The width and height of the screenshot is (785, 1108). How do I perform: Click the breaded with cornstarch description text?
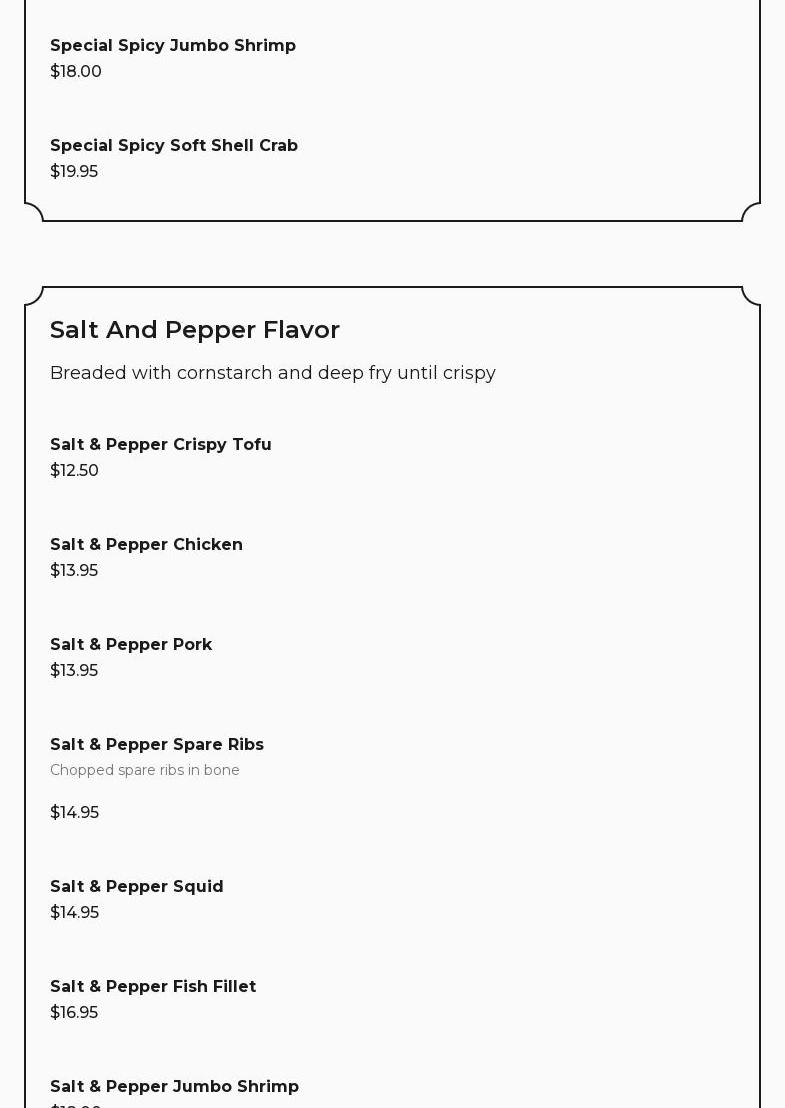(x=273, y=373)
